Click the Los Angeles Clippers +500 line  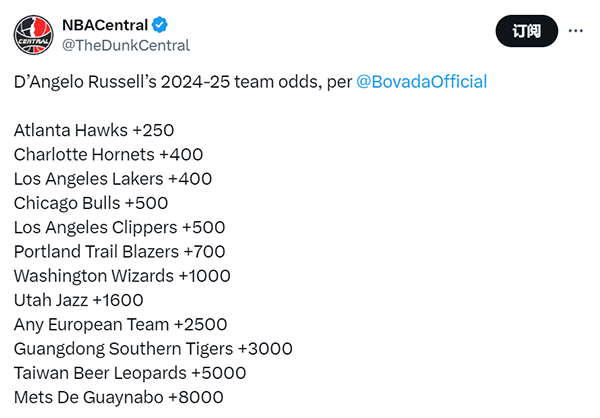point(119,227)
